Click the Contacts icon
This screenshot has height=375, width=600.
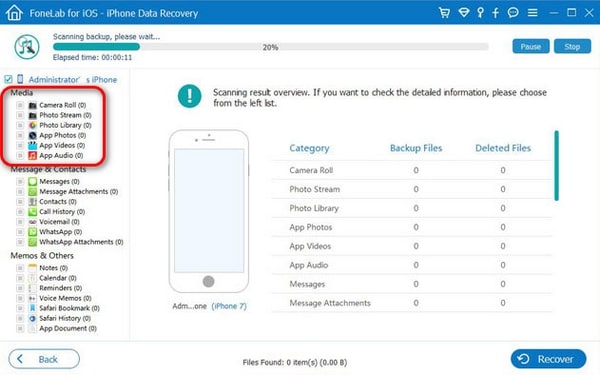click(x=33, y=202)
